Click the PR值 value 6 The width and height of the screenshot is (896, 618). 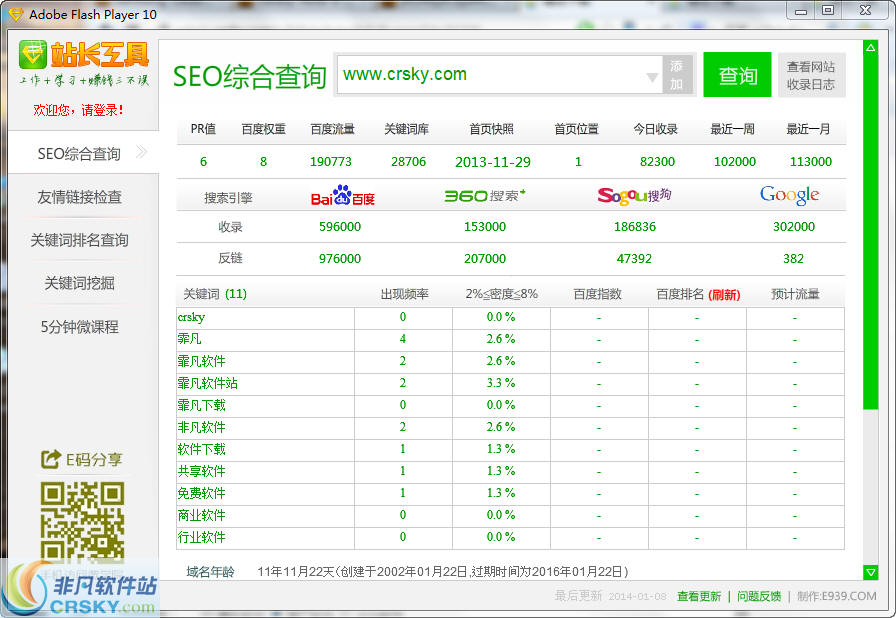(203, 162)
